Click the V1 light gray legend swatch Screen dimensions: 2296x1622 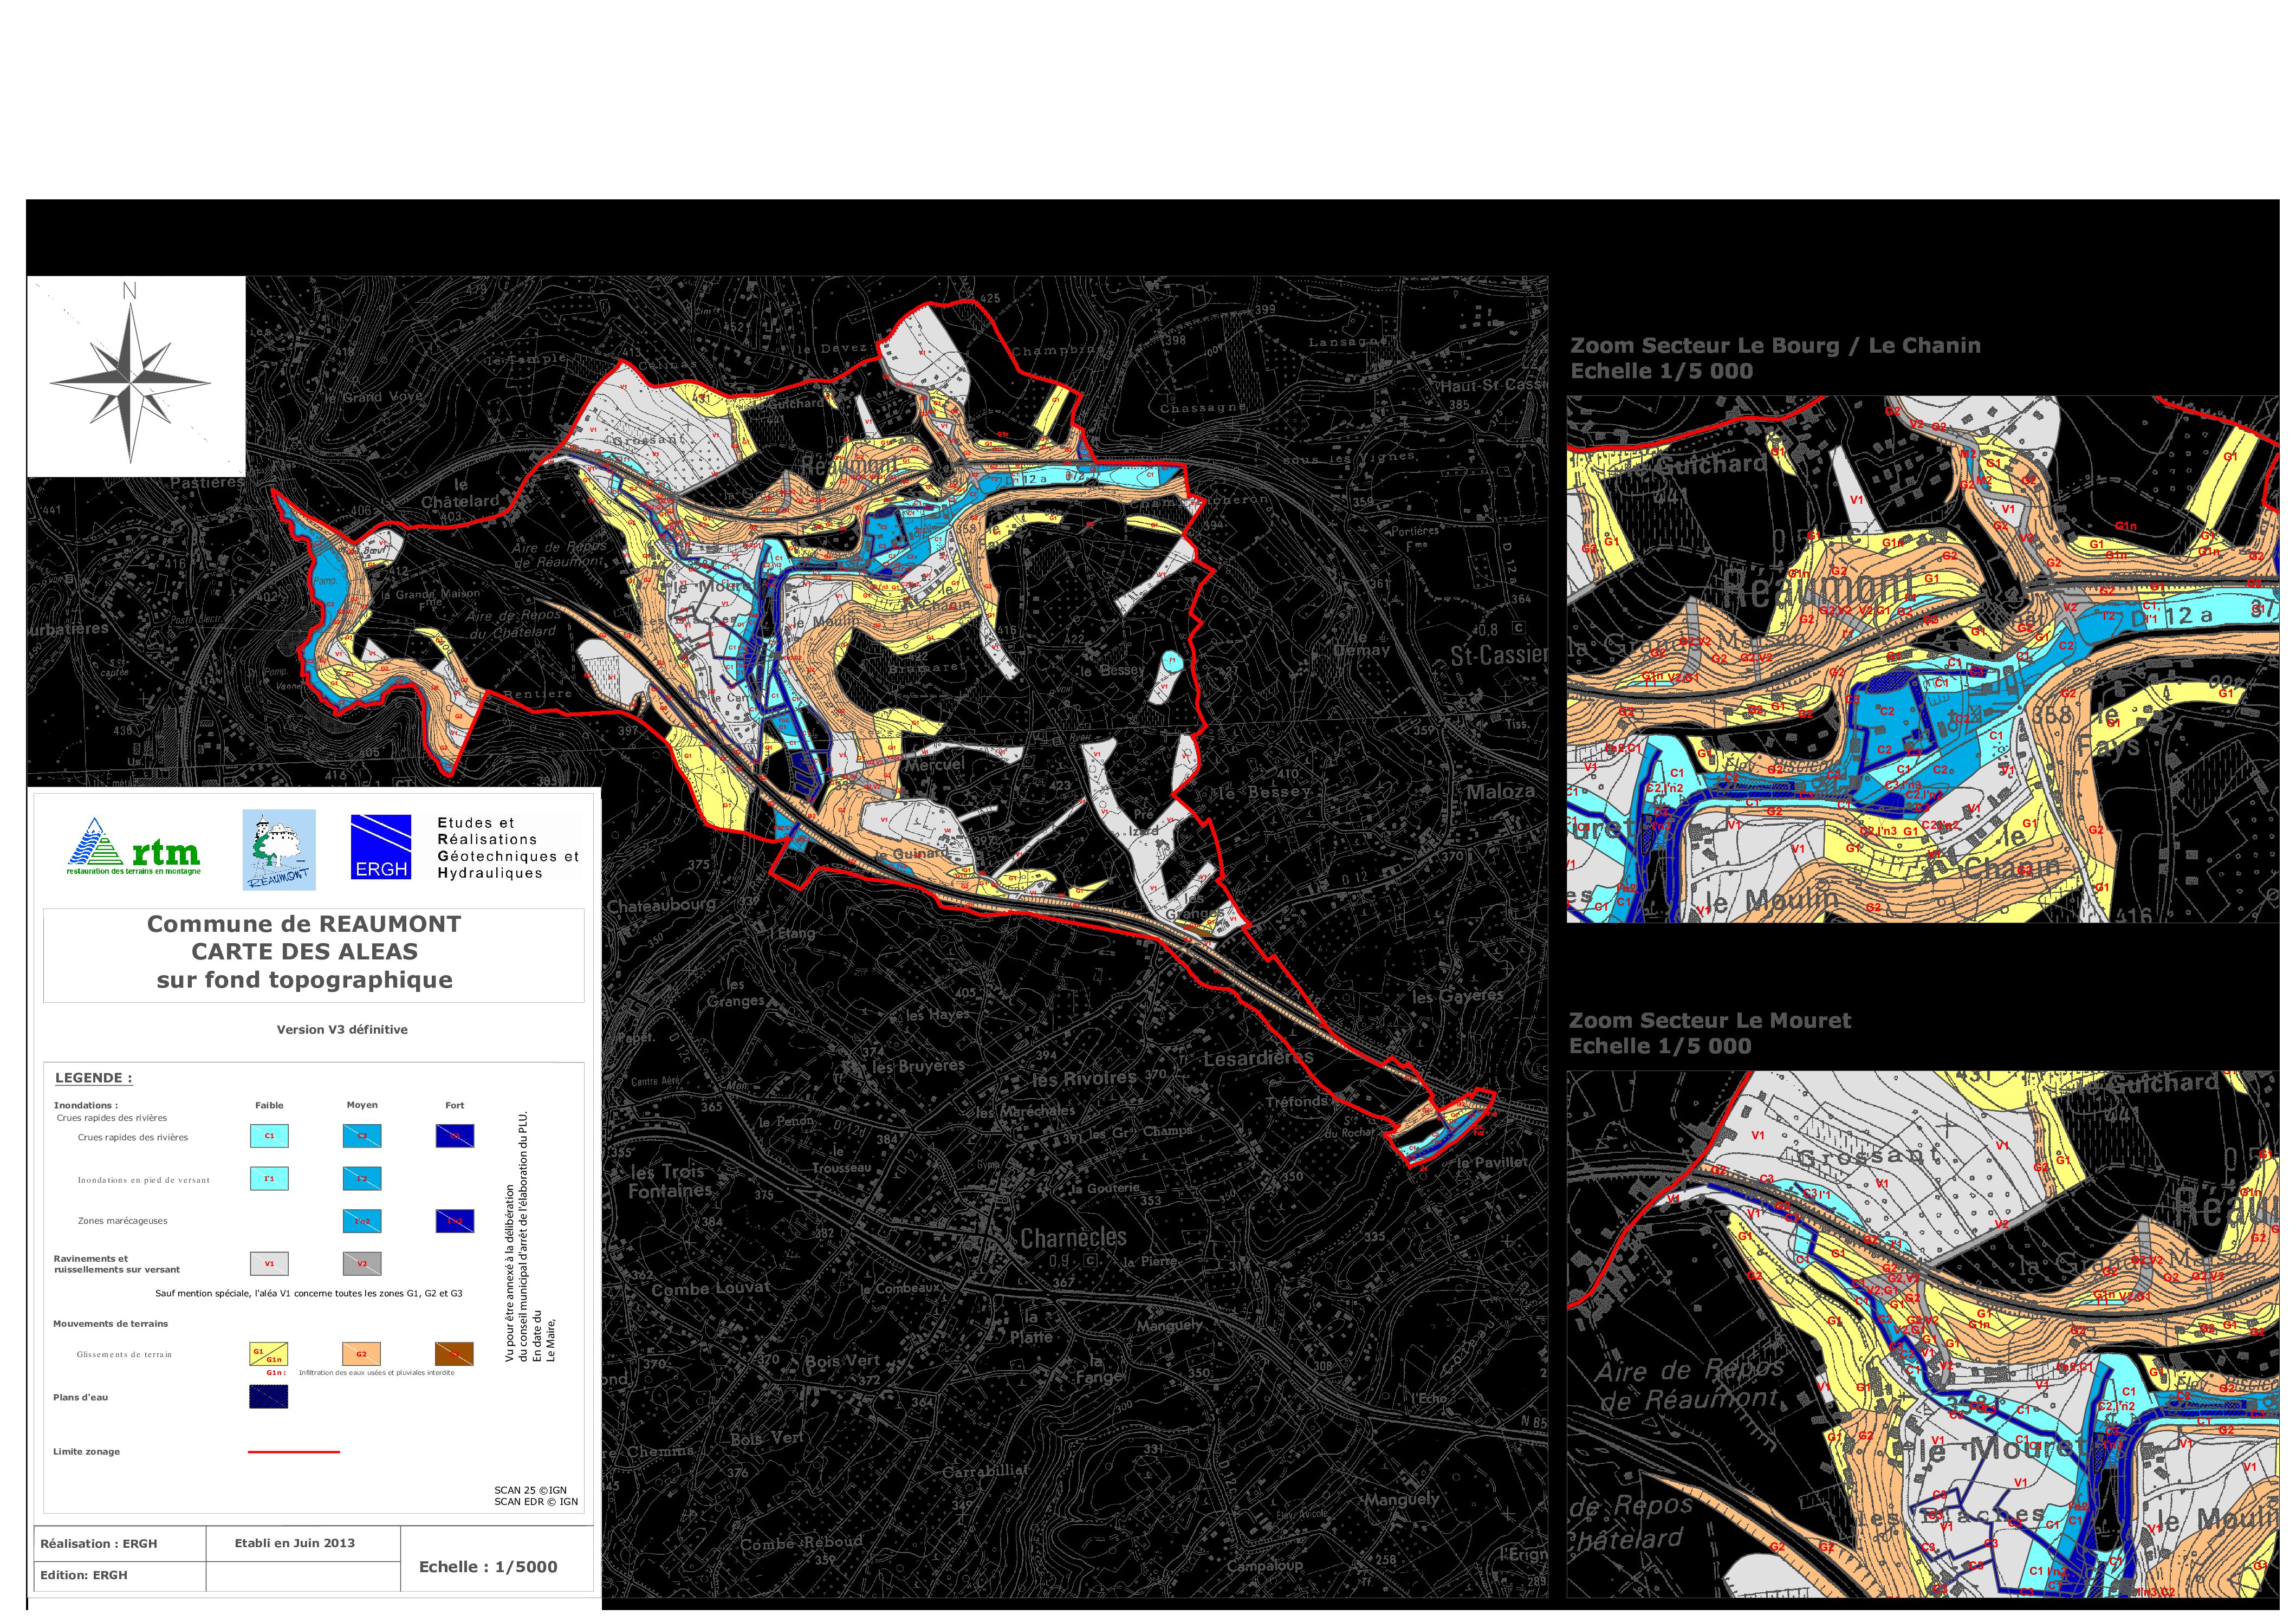[269, 1263]
